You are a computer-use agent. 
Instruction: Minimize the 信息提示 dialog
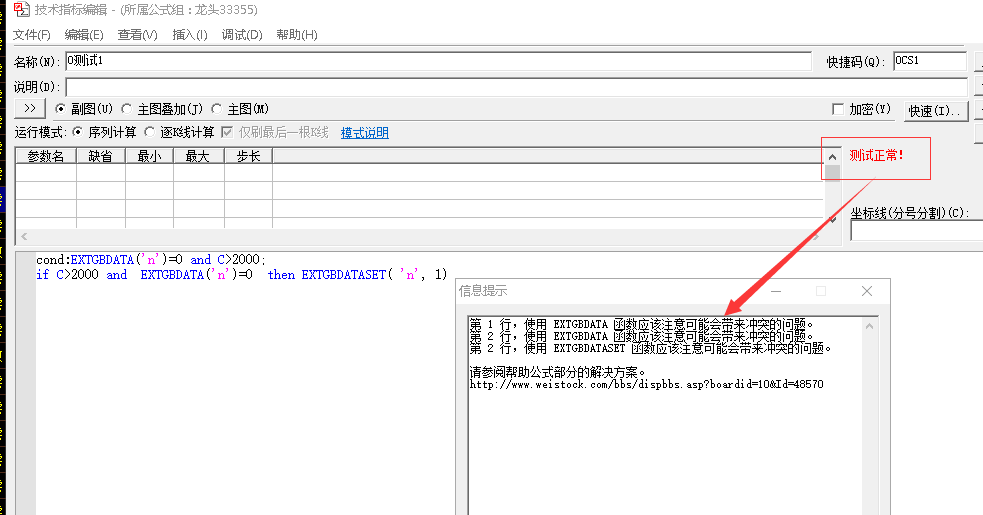774,291
